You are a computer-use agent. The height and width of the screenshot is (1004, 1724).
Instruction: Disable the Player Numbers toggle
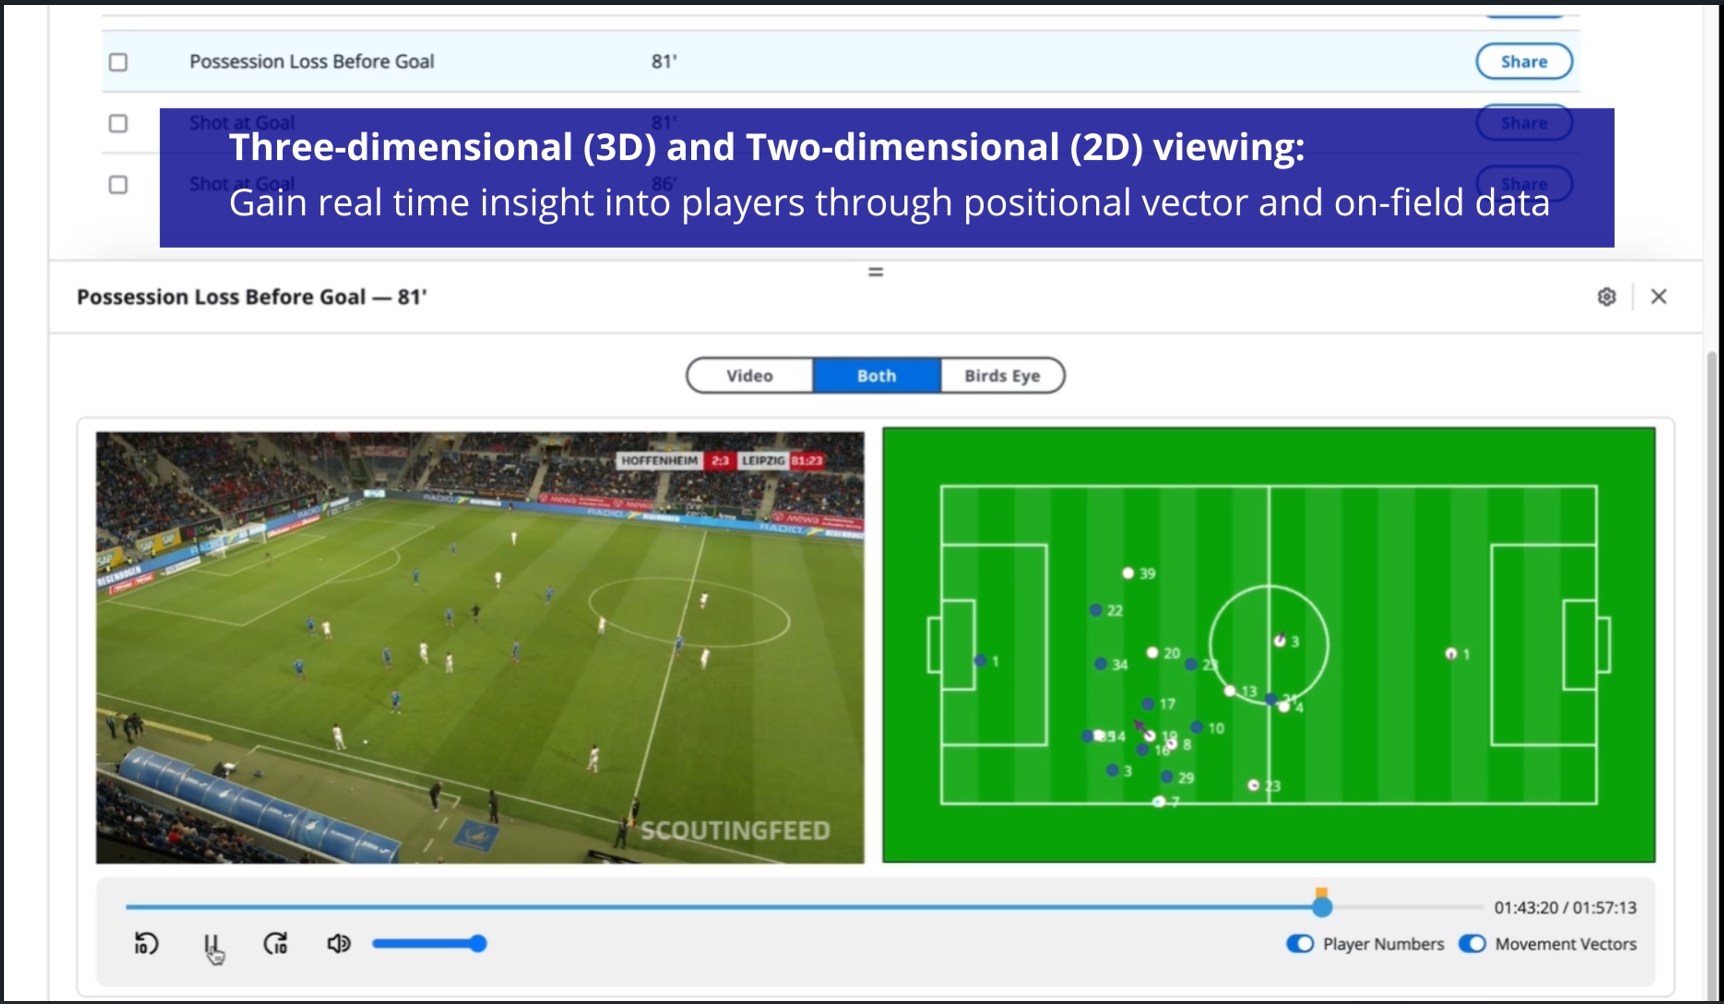(x=1300, y=944)
